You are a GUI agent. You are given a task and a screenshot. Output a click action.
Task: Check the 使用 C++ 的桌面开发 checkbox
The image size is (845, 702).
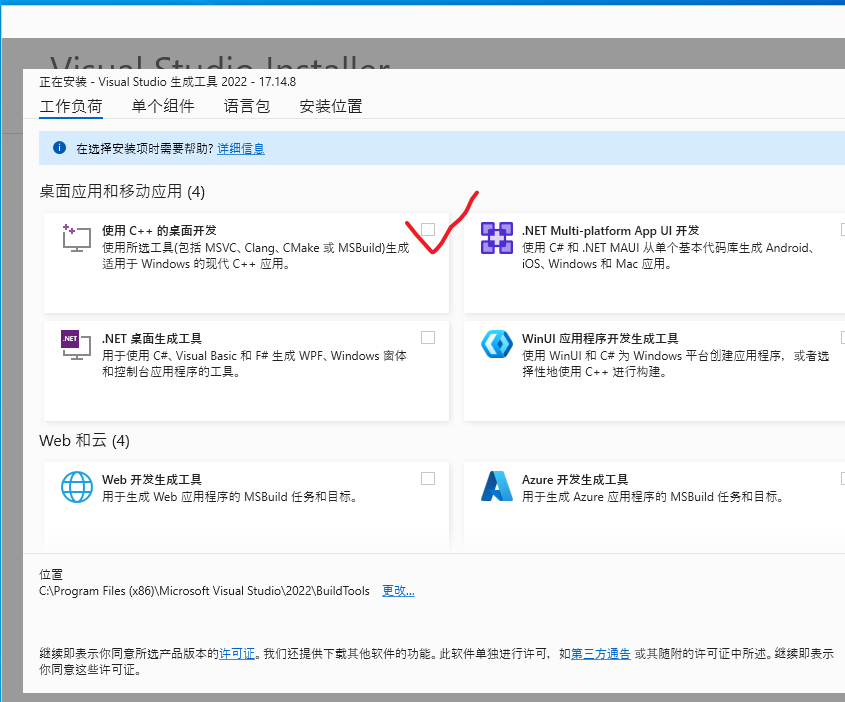click(x=428, y=230)
